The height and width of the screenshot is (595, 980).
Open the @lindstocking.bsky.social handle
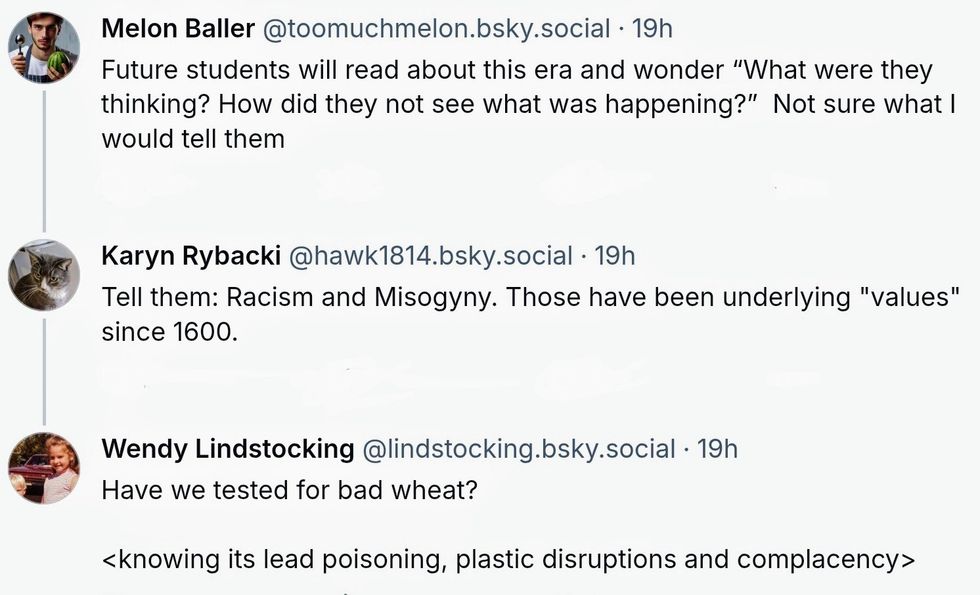tap(517, 449)
